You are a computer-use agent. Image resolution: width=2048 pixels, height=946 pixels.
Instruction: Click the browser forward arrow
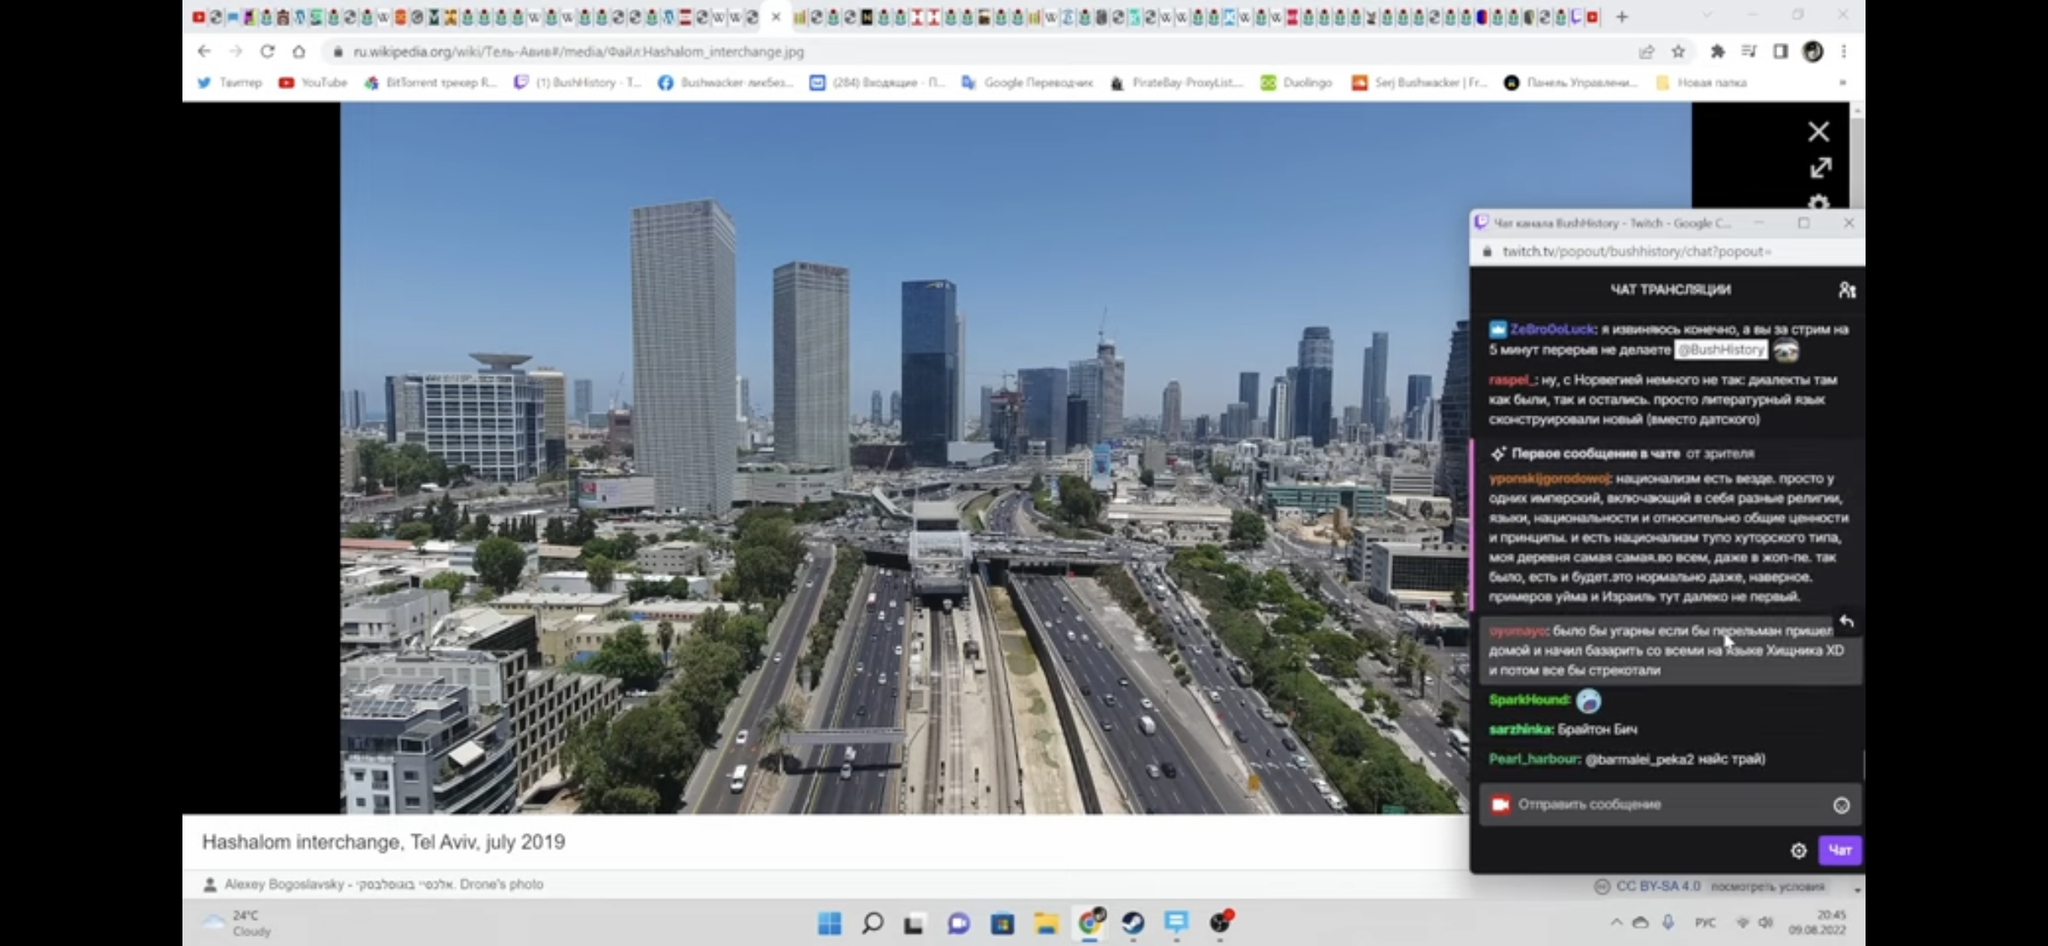coord(236,51)
